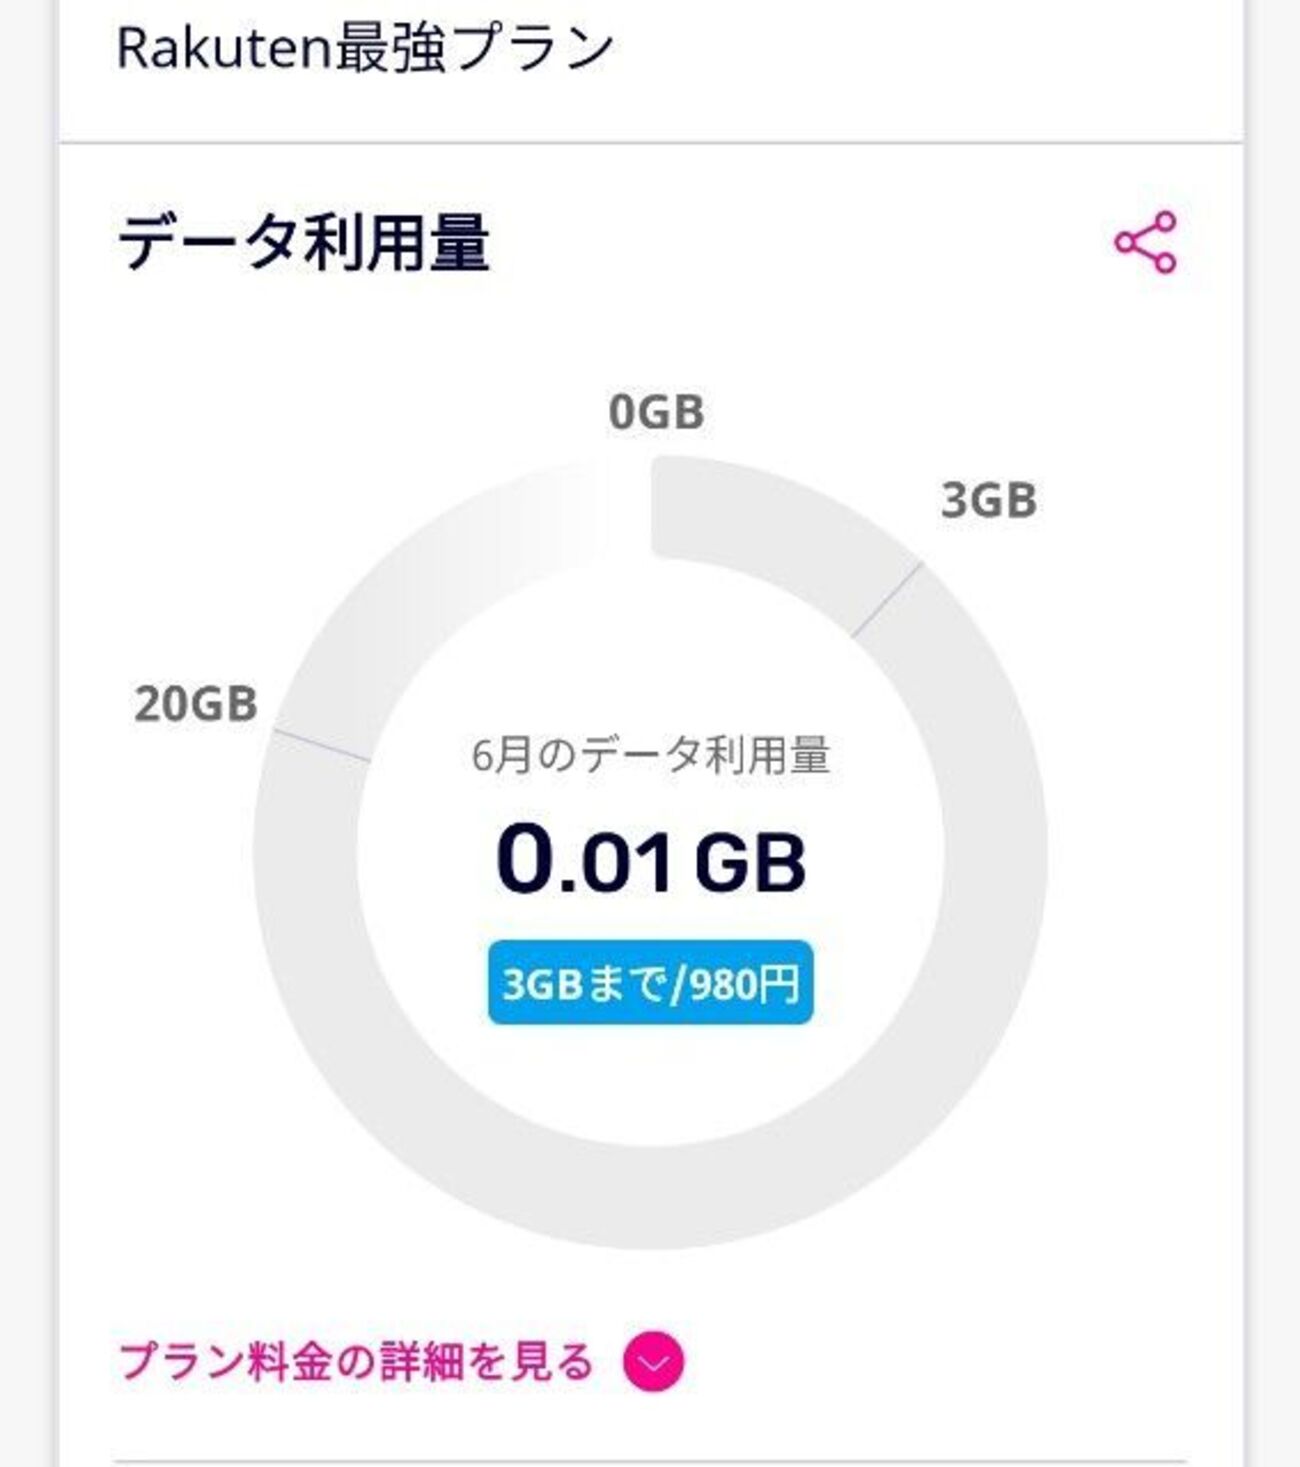Select the 6月のデータ利用量 caption

[x=650, y=755]
